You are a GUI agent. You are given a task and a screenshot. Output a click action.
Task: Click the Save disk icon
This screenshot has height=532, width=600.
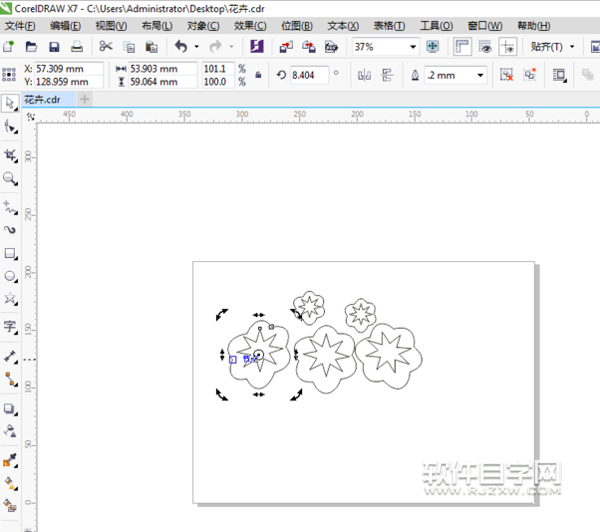[54, 47]
